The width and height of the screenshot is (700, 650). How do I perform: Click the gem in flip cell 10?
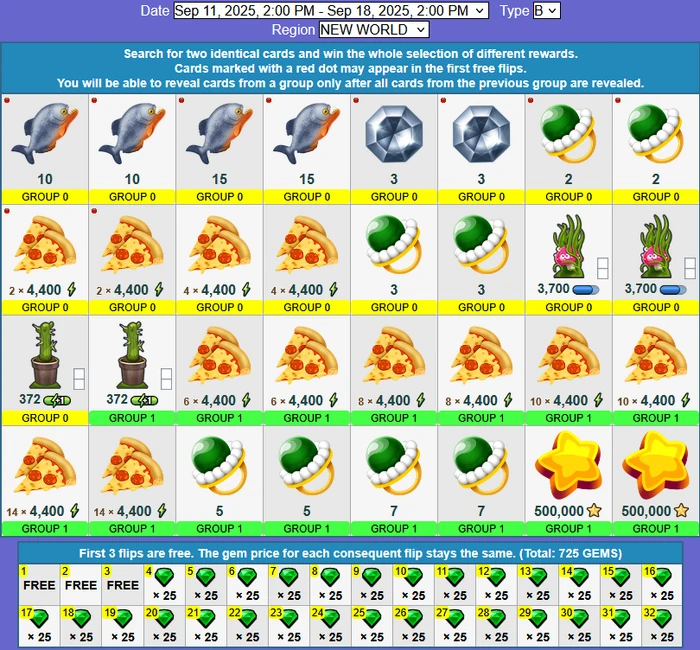pos(414,578)
